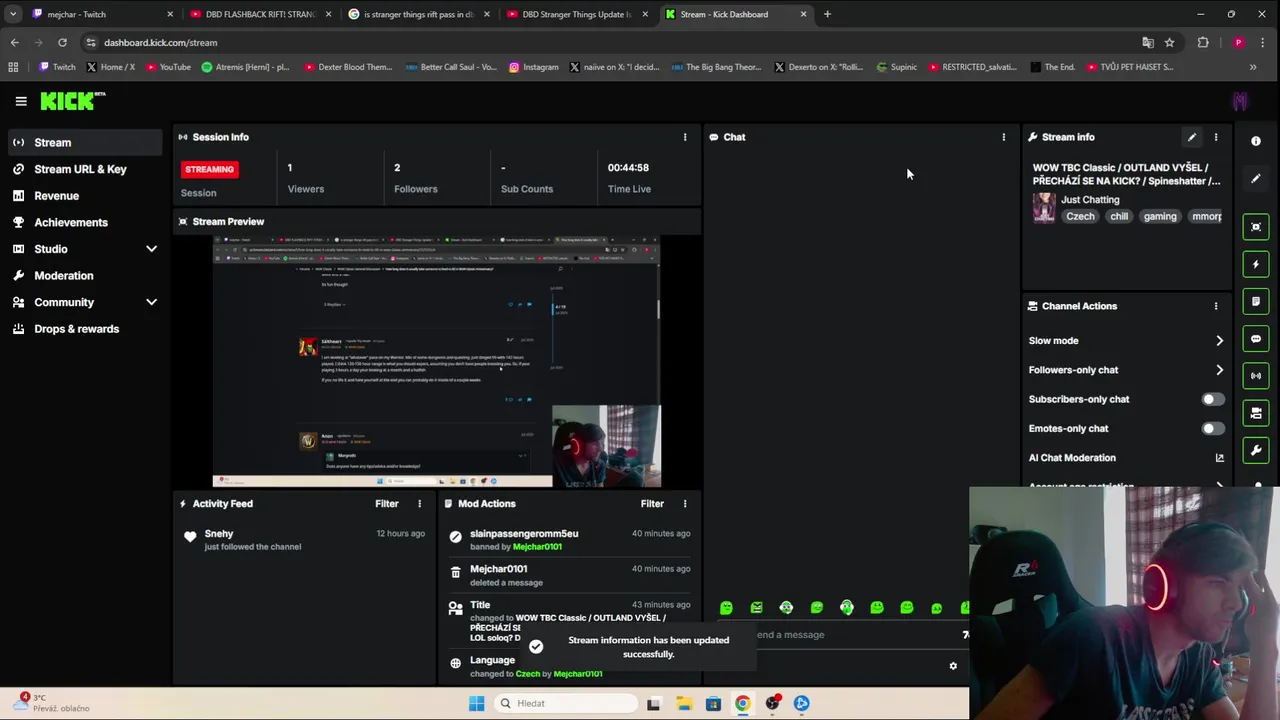1280x720 pixels.
Task: Click the Czech tag in Stream info
Action: [1080, 216]
